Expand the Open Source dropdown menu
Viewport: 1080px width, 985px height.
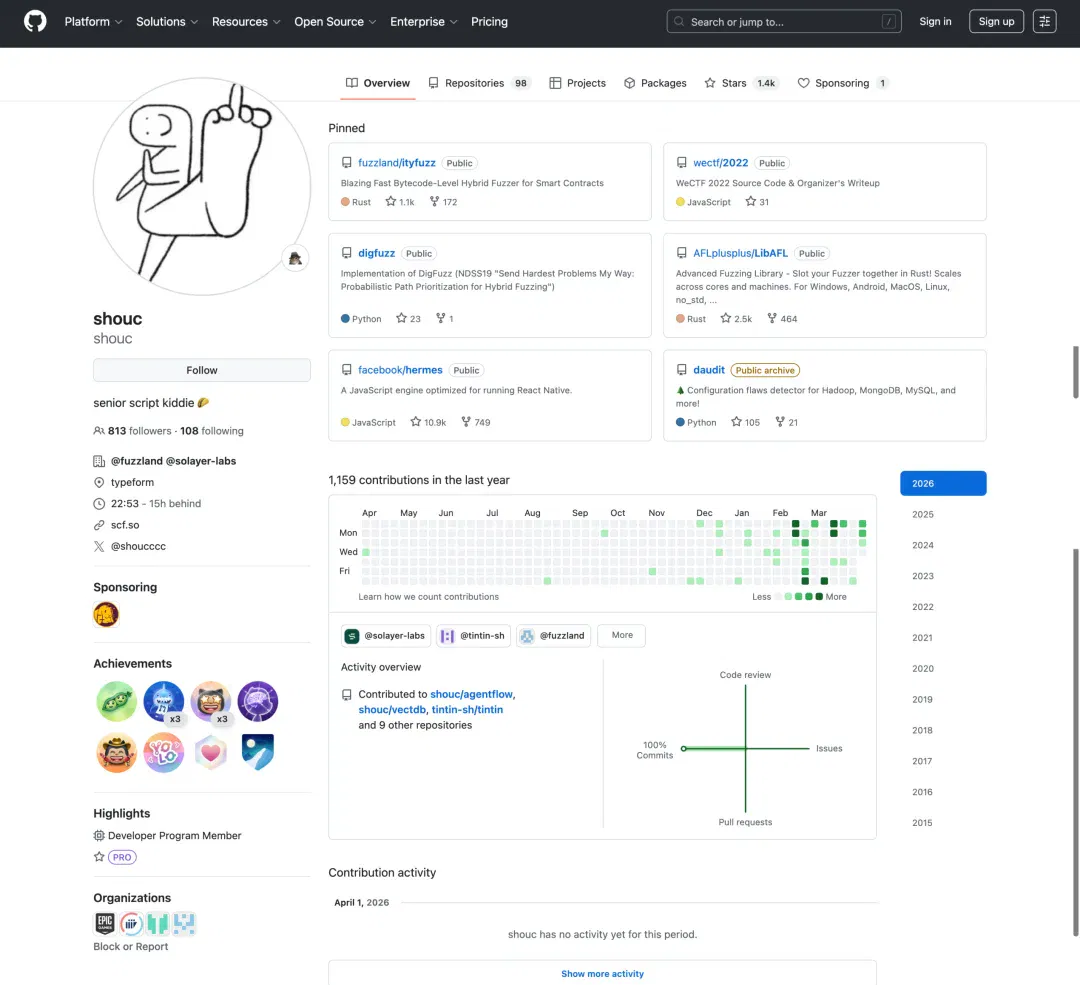[x=335, y=22]
